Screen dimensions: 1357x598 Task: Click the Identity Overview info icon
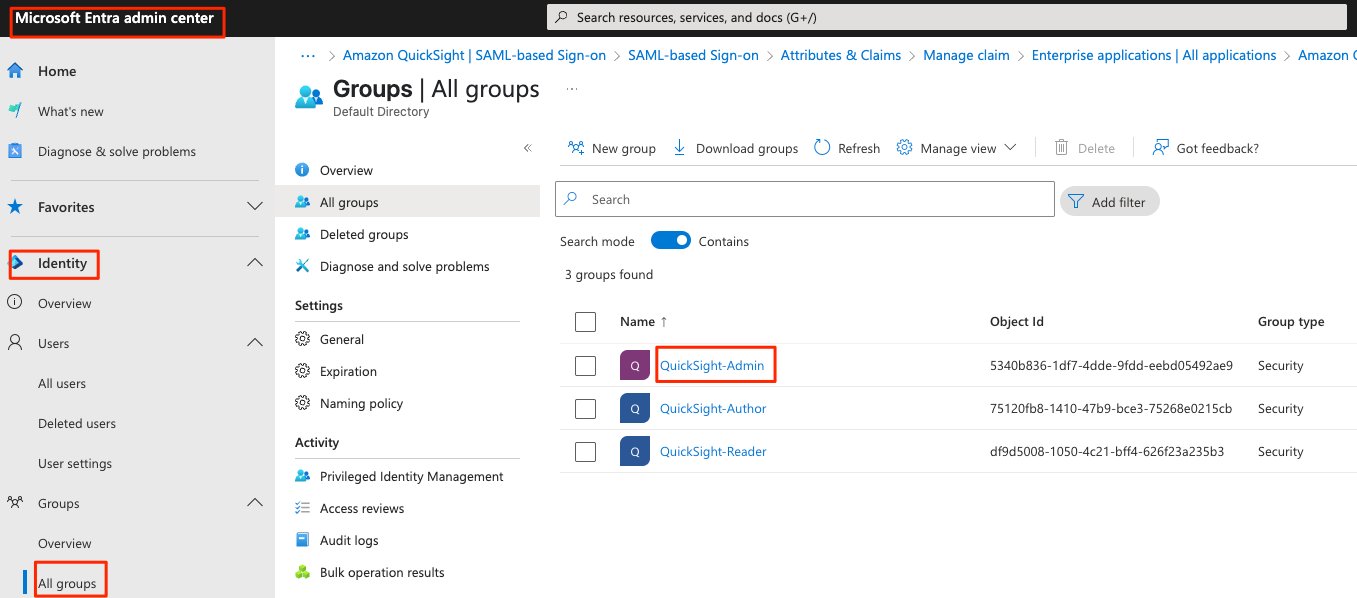(x=15, y=303)
